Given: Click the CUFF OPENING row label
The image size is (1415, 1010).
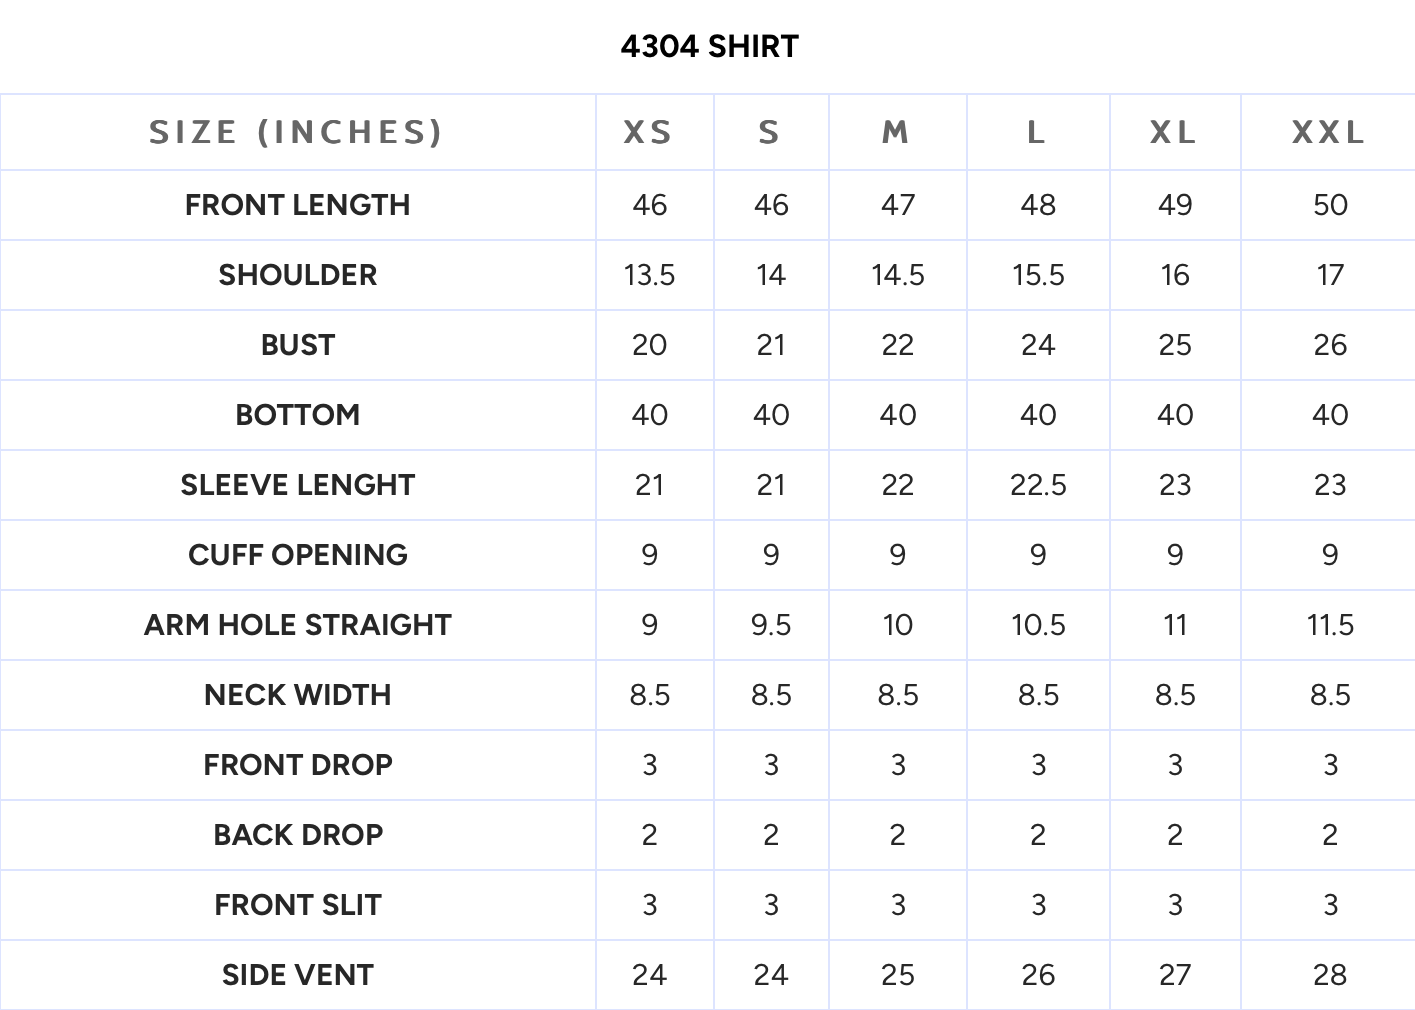Looking at the screenshot, I should click(x=297, y=555).
